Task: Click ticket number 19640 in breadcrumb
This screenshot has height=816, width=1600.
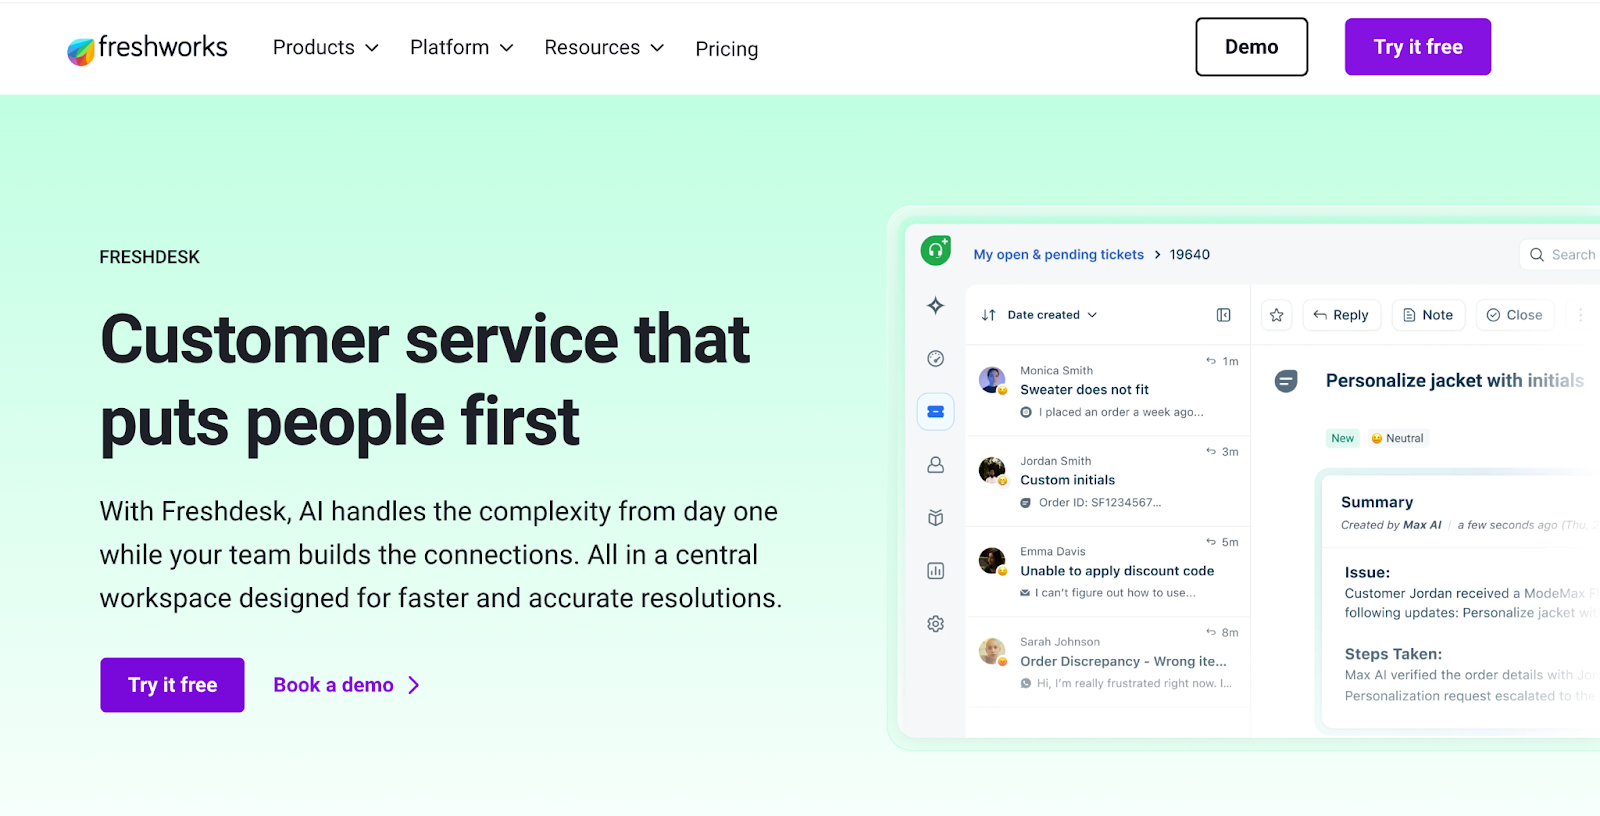Action: click(x=1190, y=255)
